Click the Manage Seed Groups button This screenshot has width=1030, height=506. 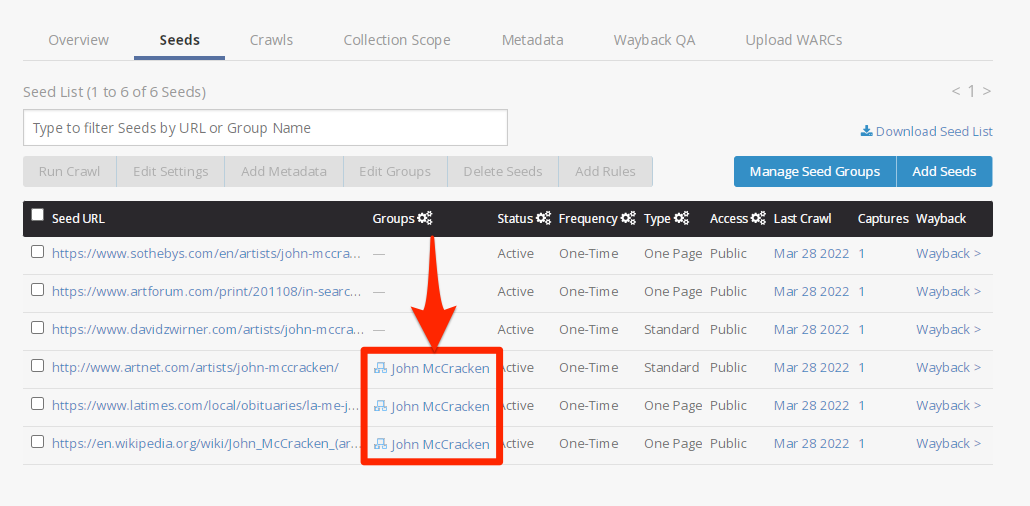[815, 171]
